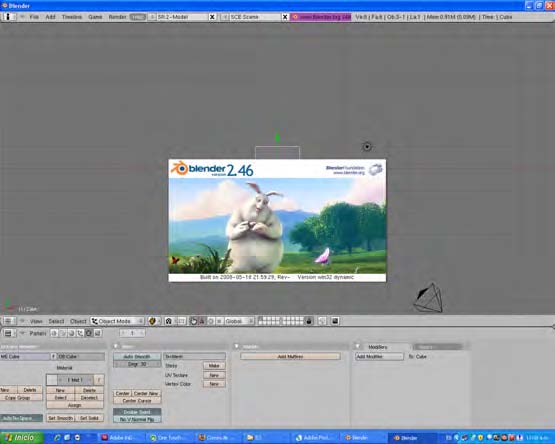Select the lamp object in viewport
555x444 pixels.
point(367,147)
